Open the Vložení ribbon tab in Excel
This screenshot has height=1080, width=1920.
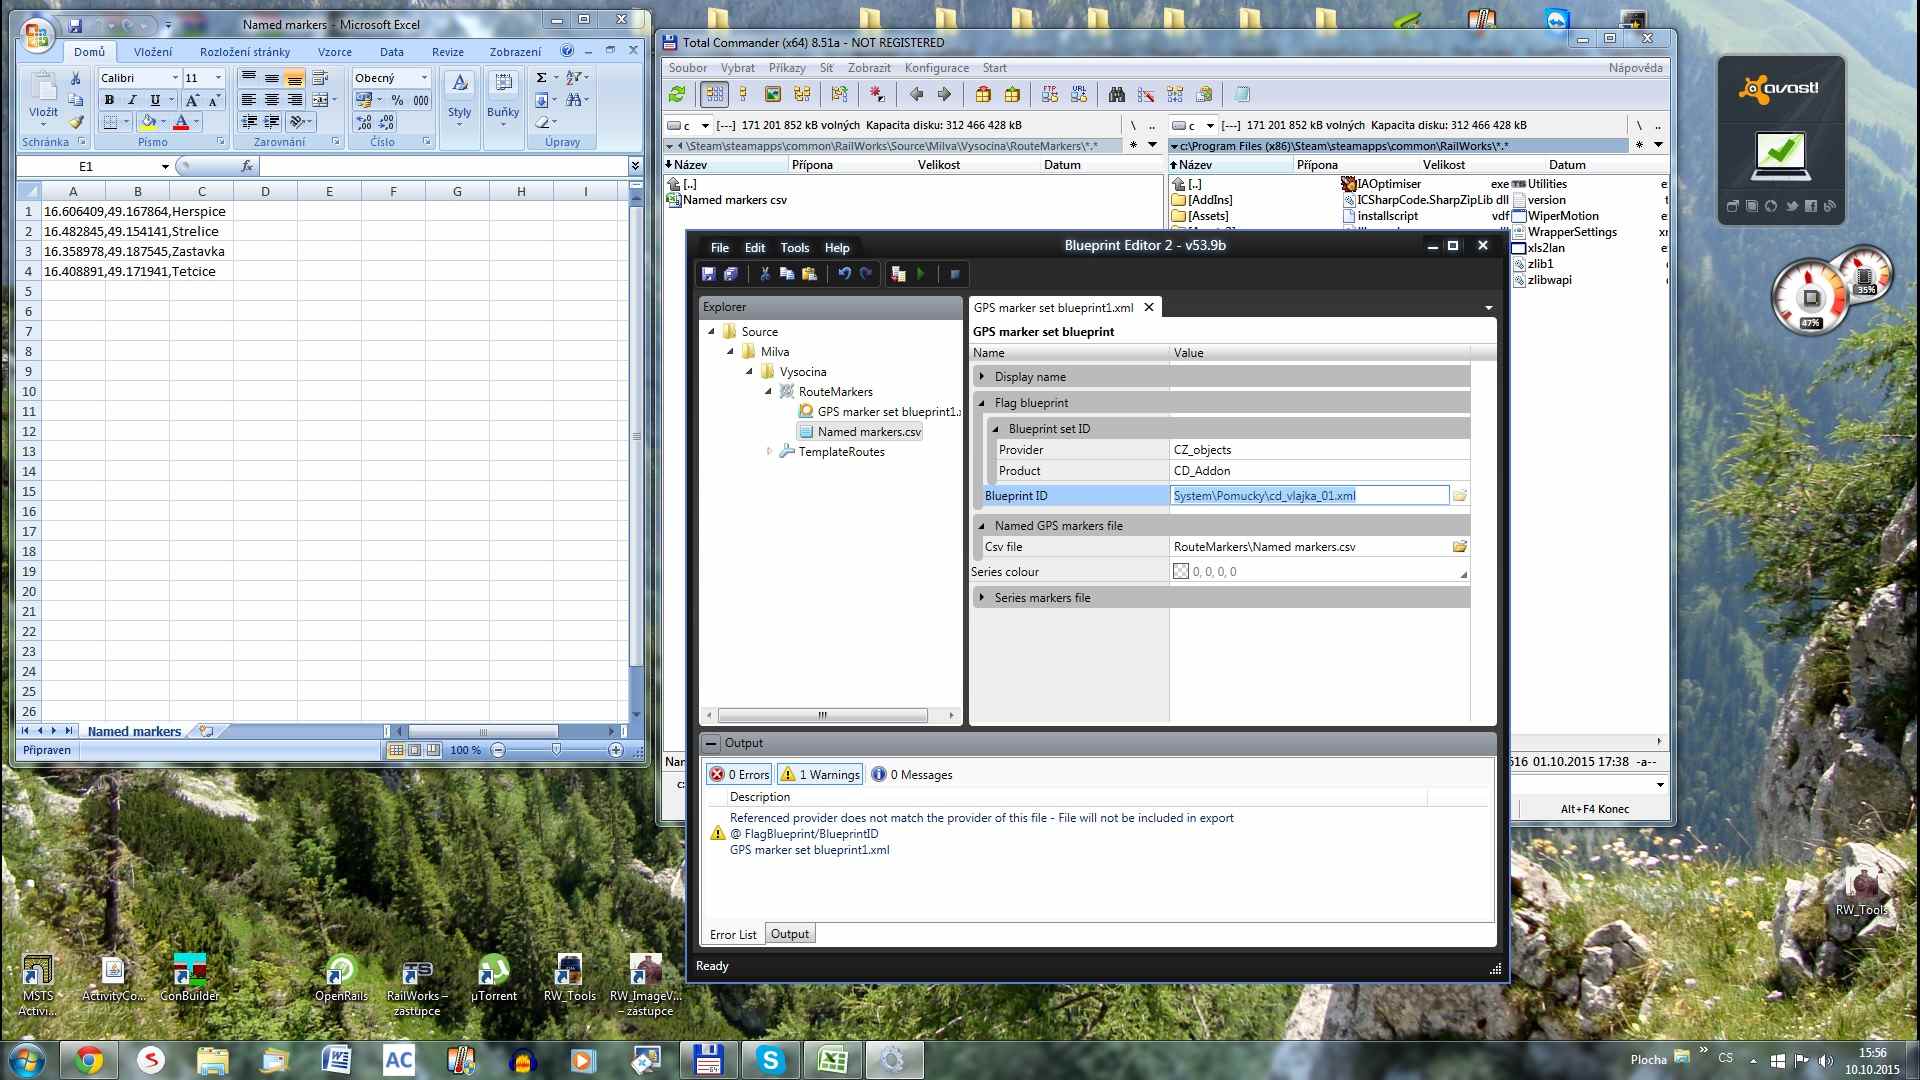(x=153, y=52)
